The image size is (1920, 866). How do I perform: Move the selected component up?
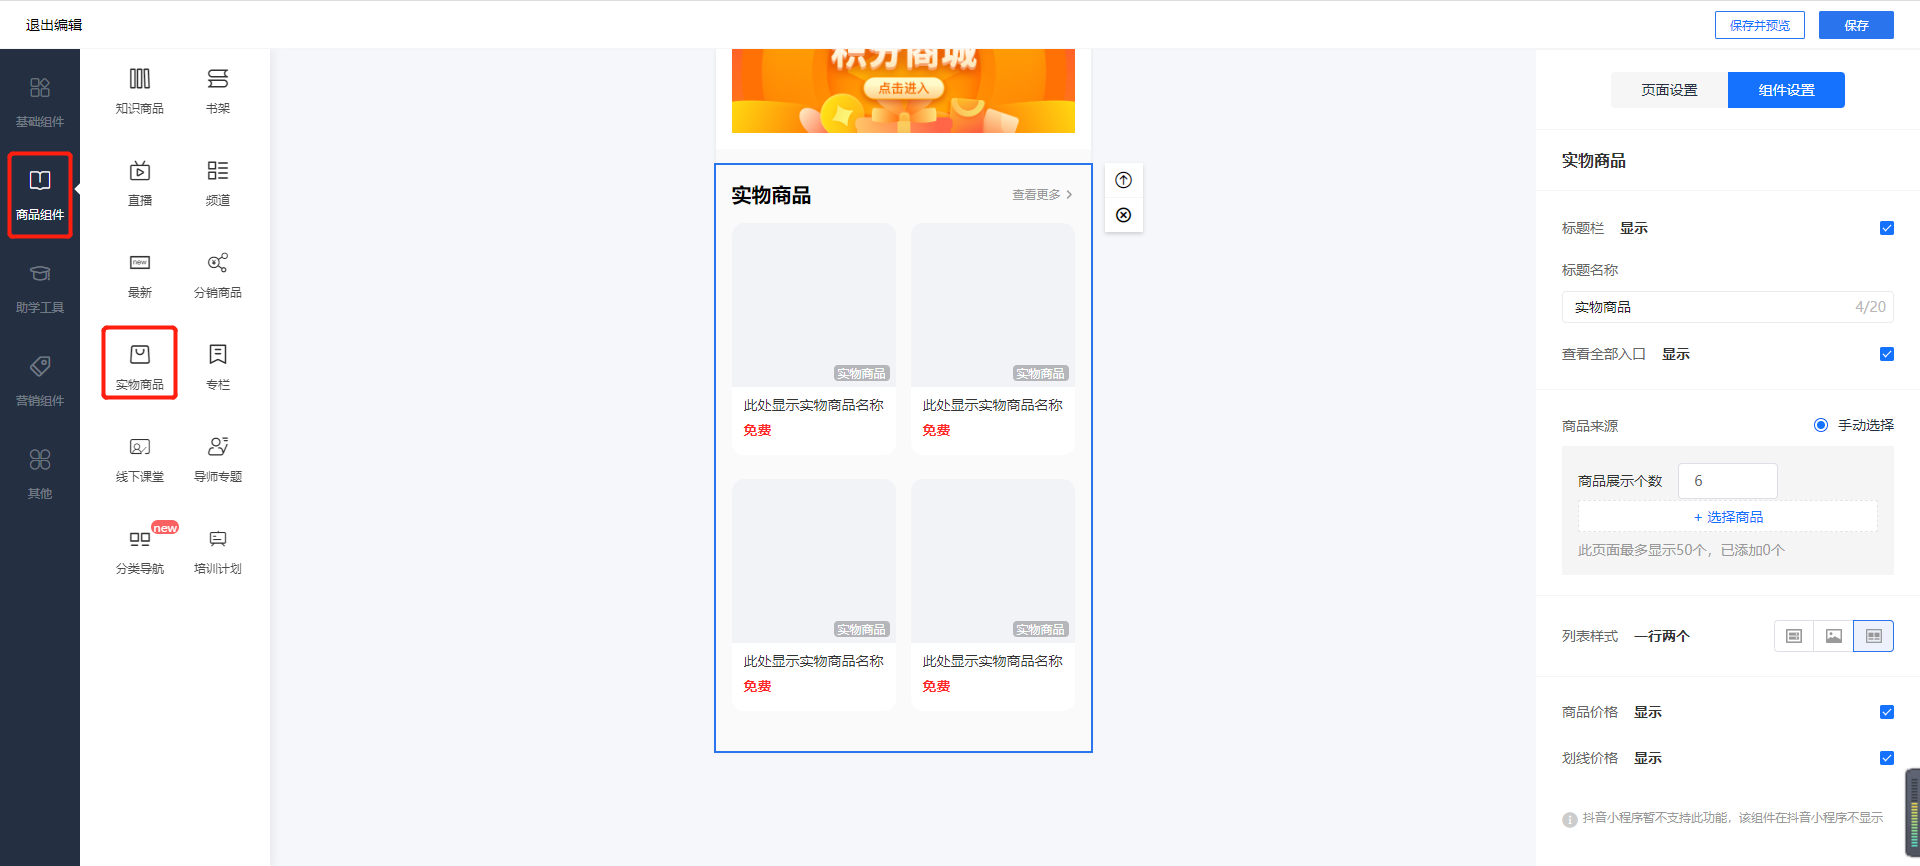tap(1124, 180)
